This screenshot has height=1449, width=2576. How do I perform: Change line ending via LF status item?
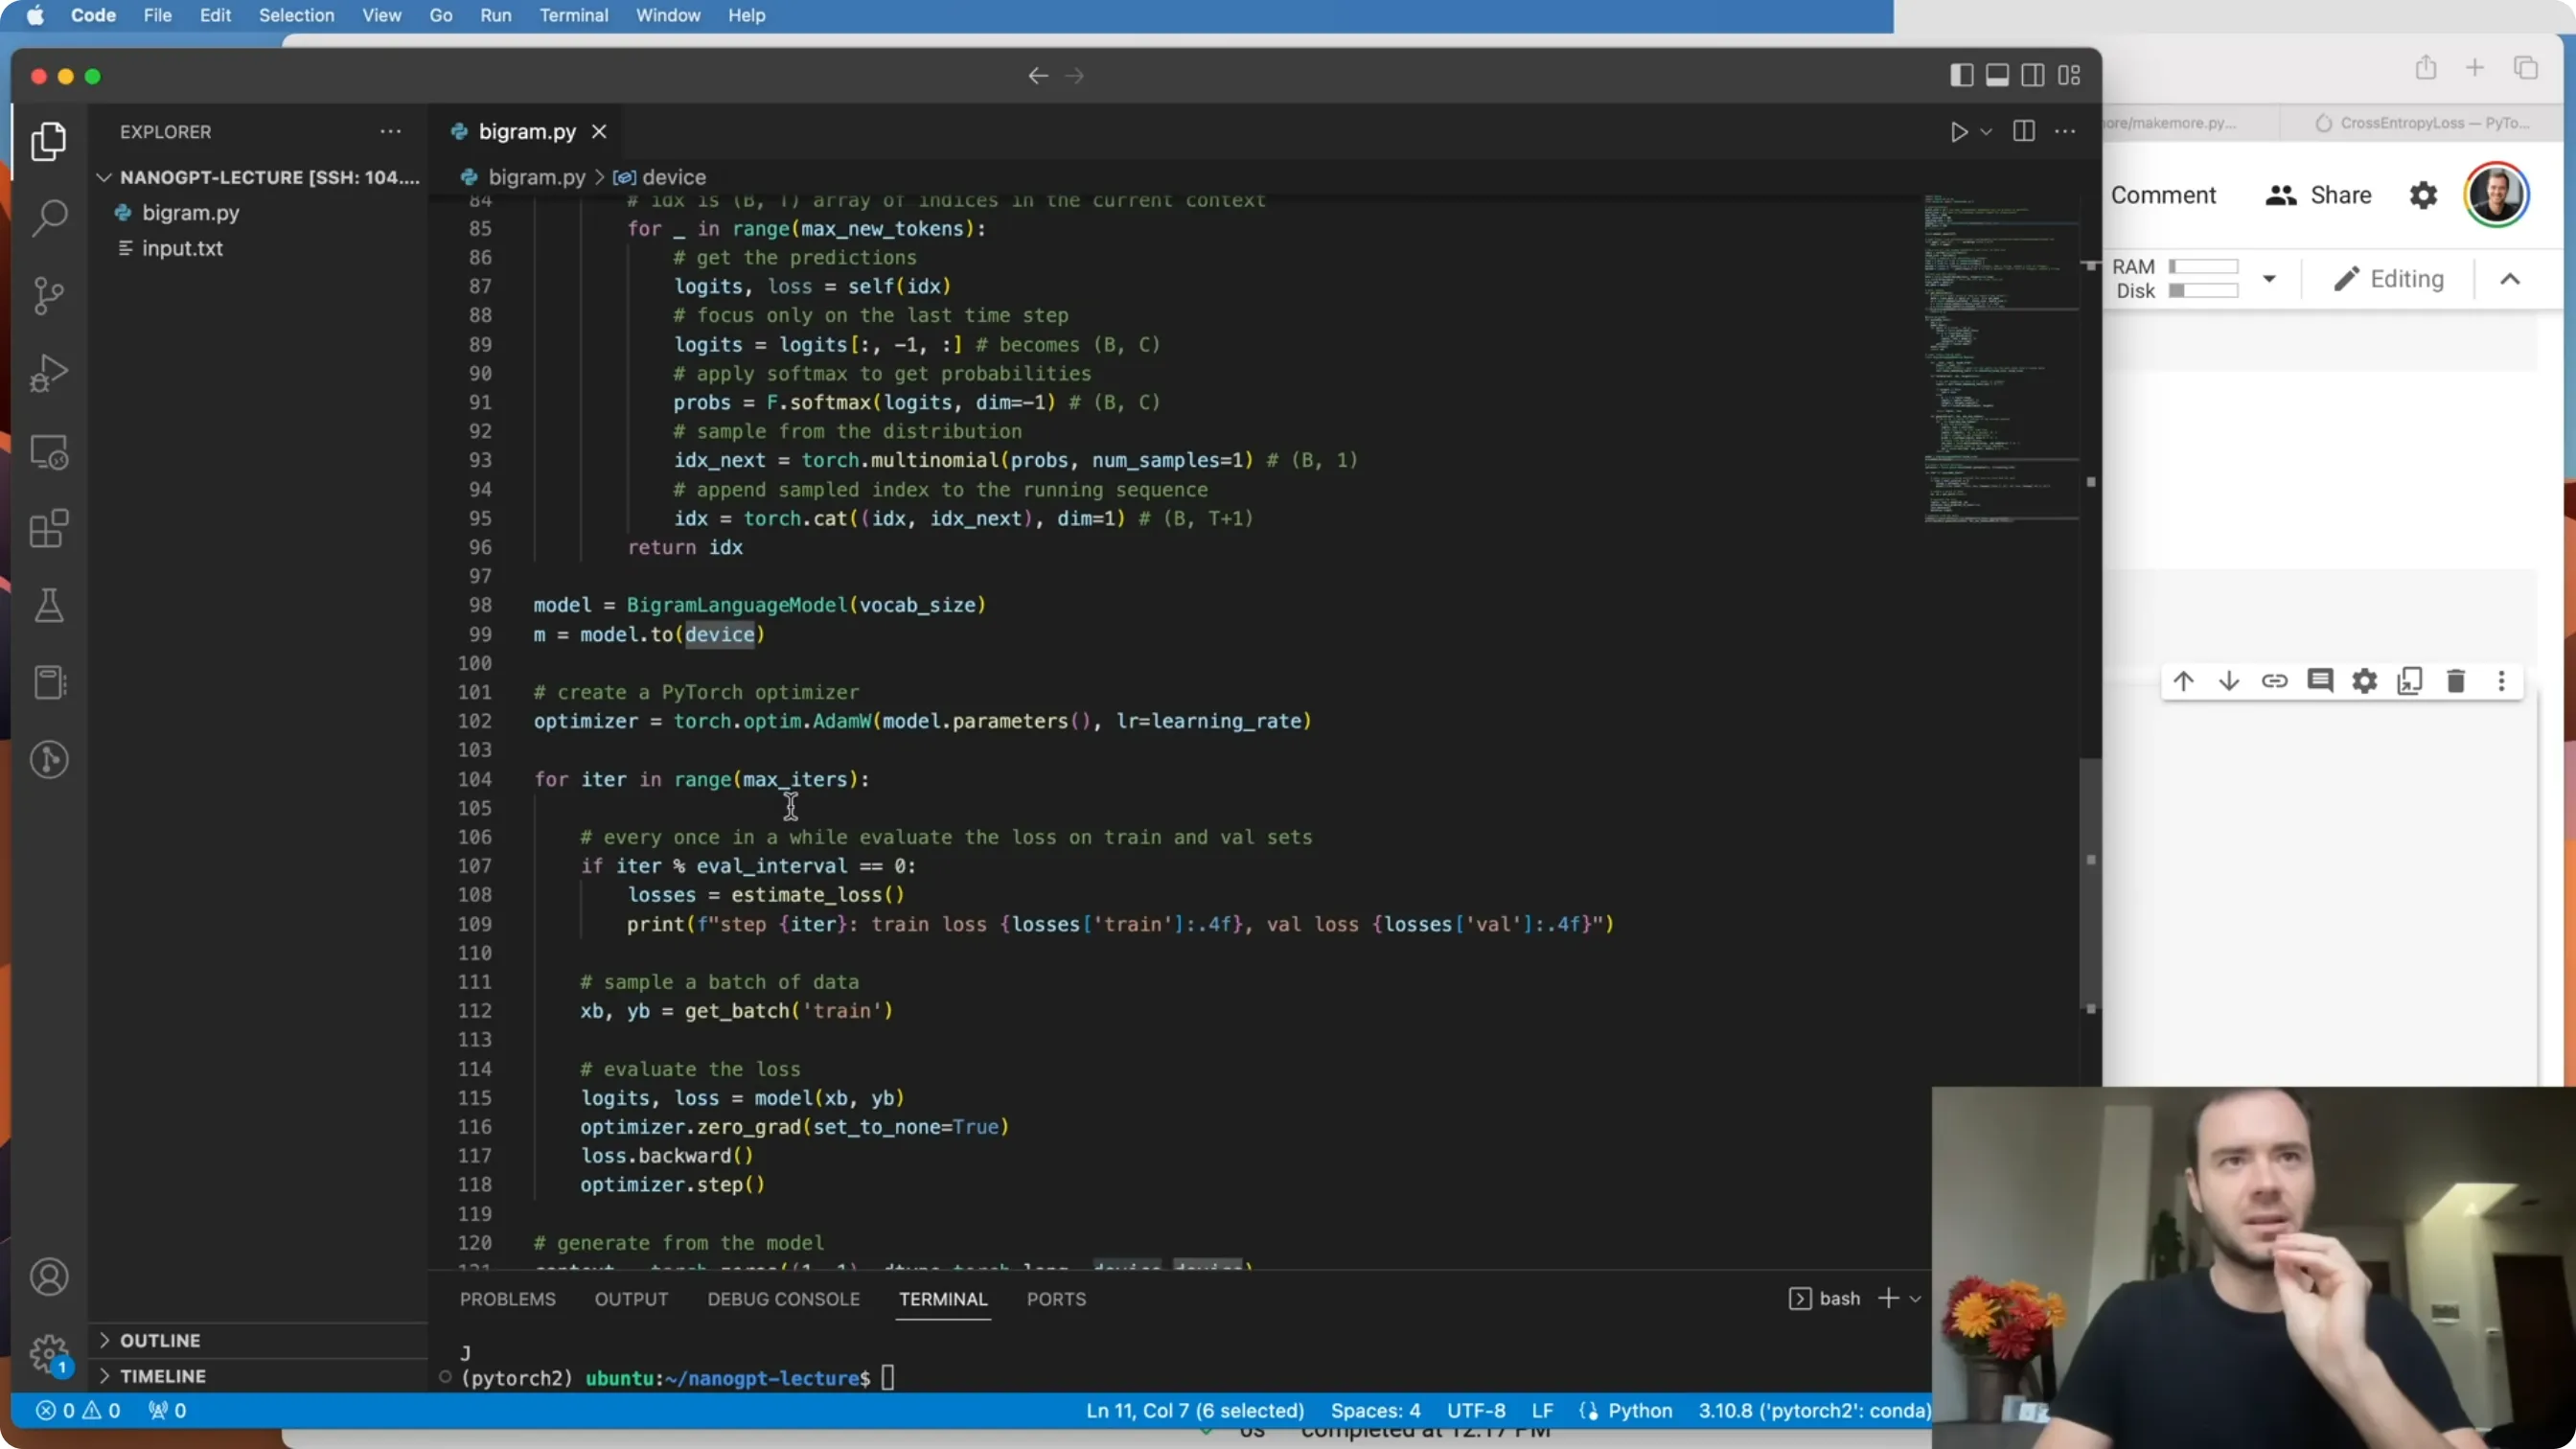coord(1542,1411)
